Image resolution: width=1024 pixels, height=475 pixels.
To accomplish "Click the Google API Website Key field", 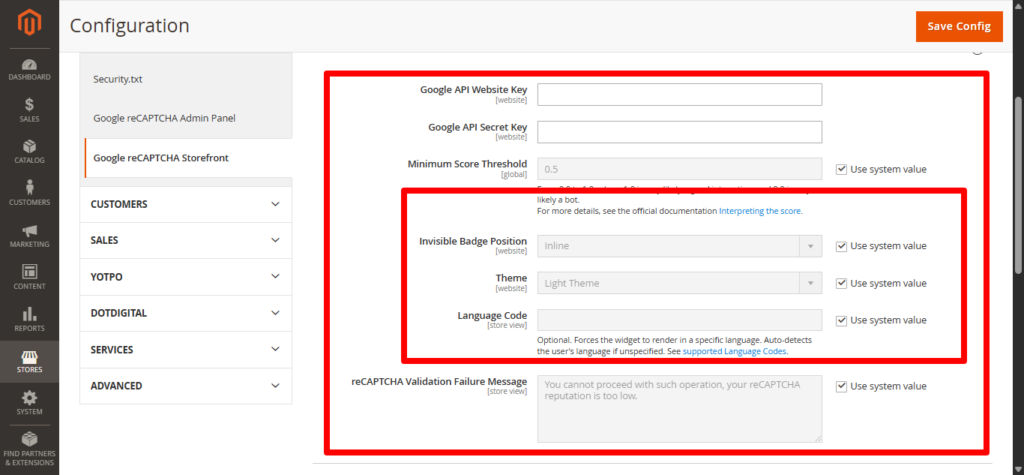I will pyautogui.click(x=679, y=95).
